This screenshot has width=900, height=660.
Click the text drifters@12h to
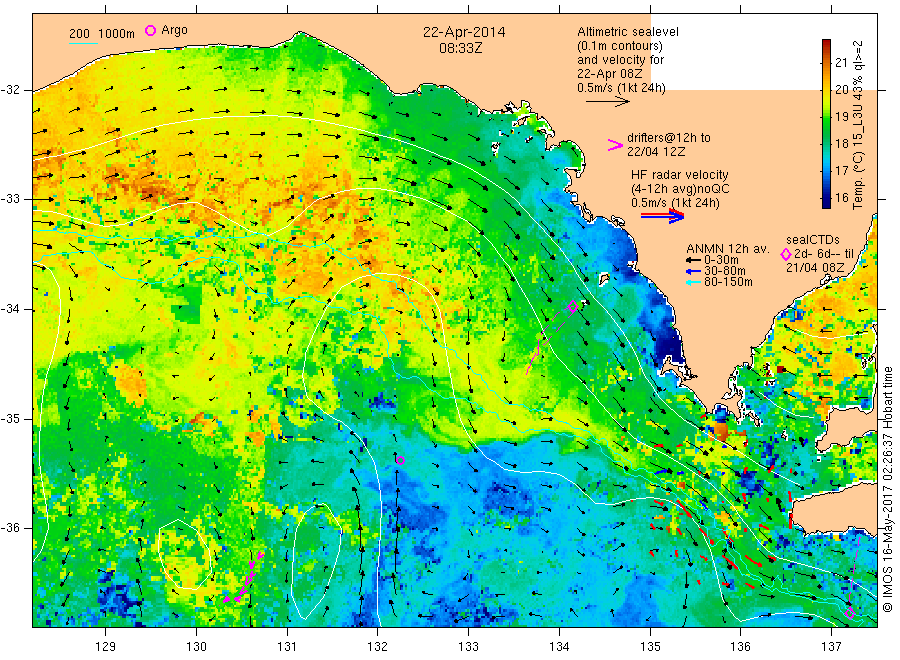669,138
